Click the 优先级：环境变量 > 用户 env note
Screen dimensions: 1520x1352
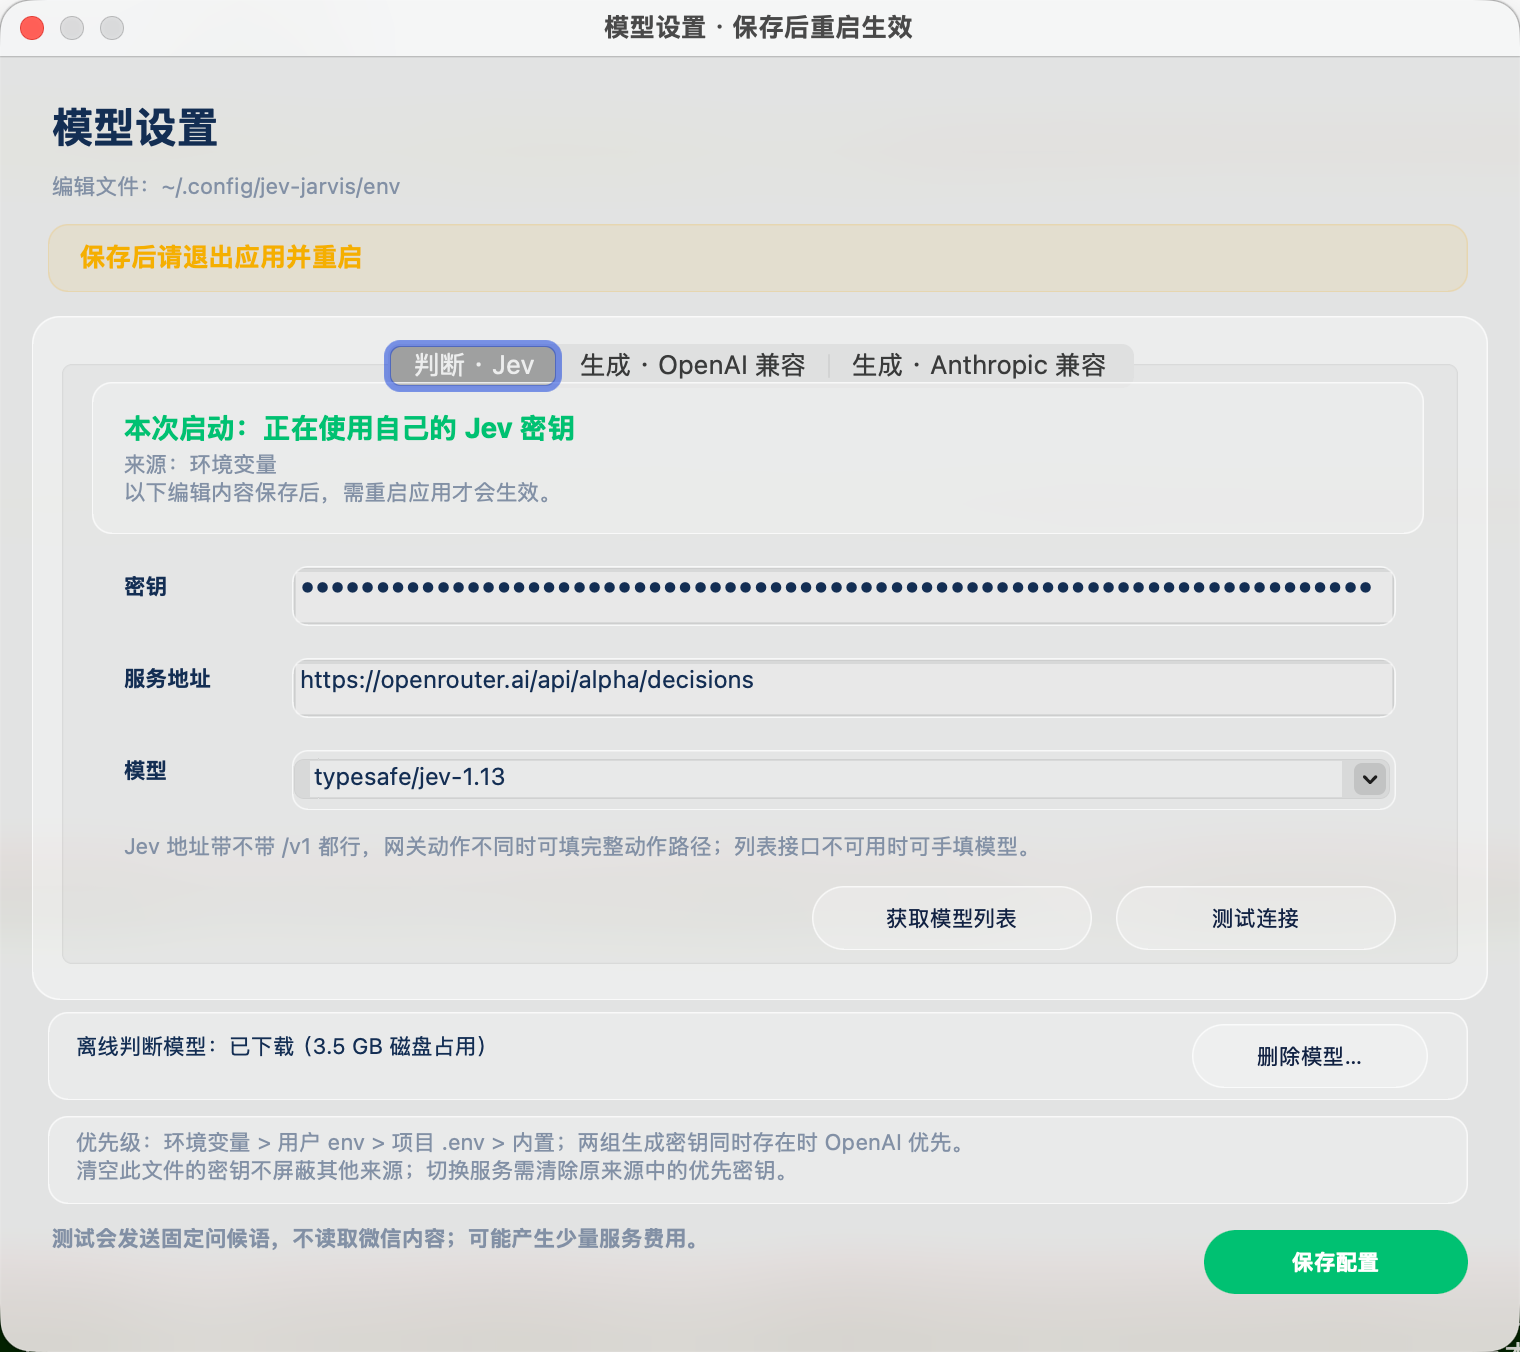(x=521, y=1143)
